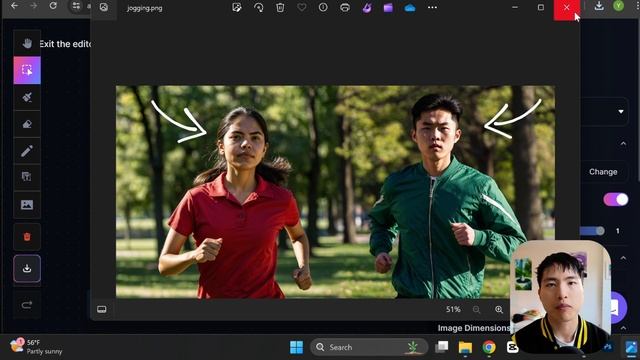Pick the eraser tool in editor sidebar
Screen dimensions: 640x360
coord(27,124)
